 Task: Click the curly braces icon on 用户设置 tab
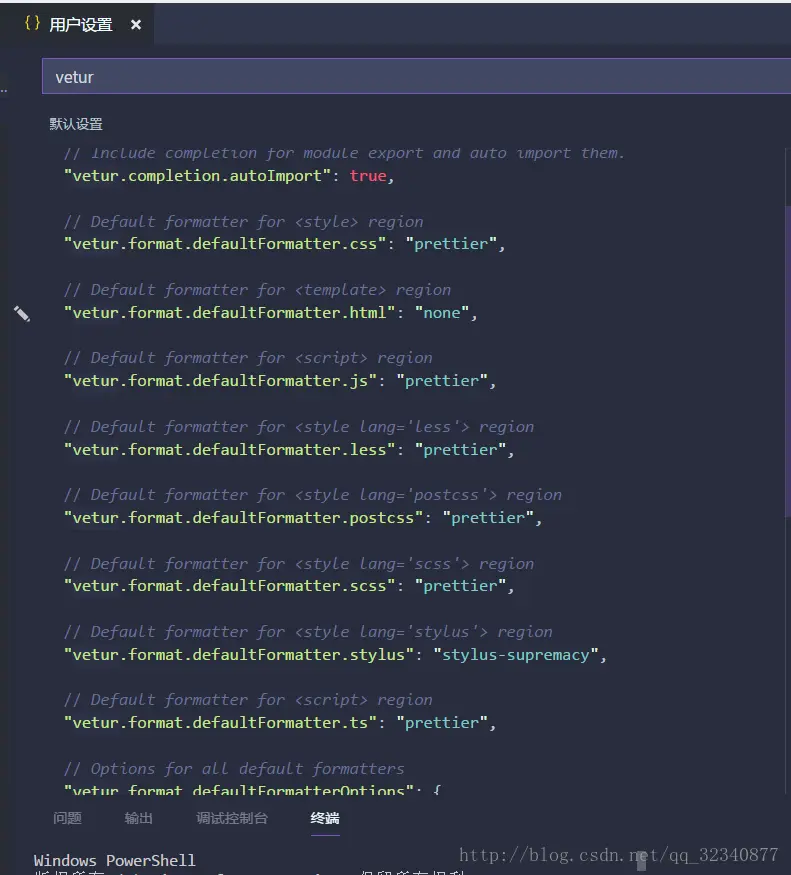tap(32, 23)
